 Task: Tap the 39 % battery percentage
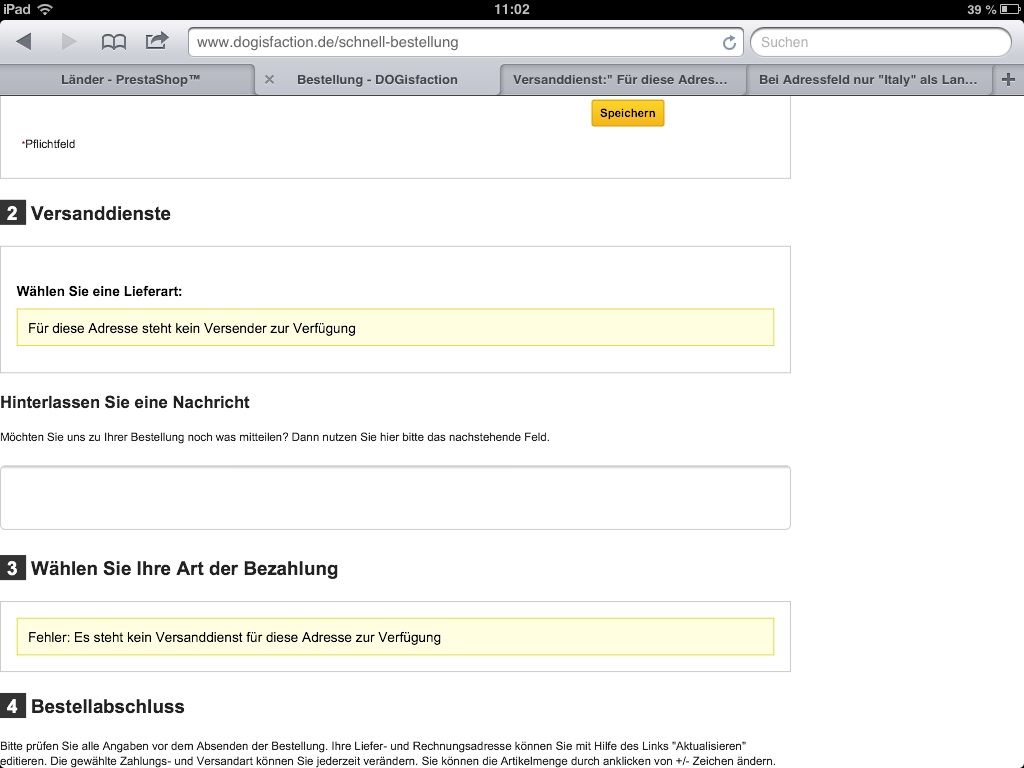pos(982,9)
